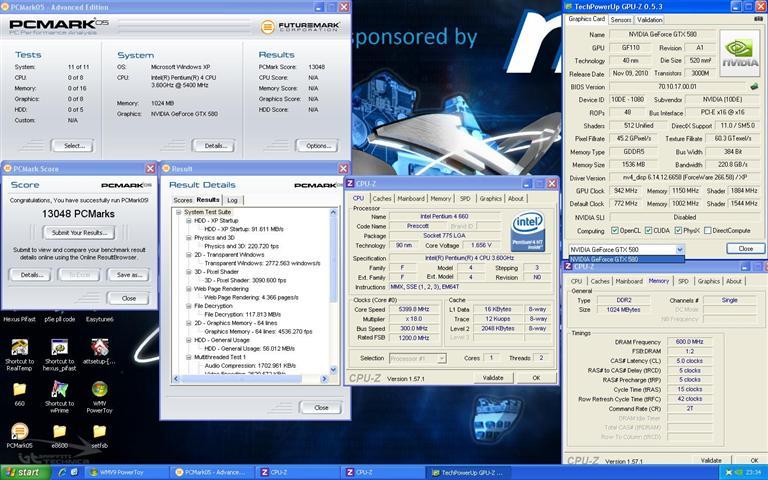Image resolution: width=768 pixels, height=480 pixels.
Task: Click Close button in Result Details window
Action: 321,408
